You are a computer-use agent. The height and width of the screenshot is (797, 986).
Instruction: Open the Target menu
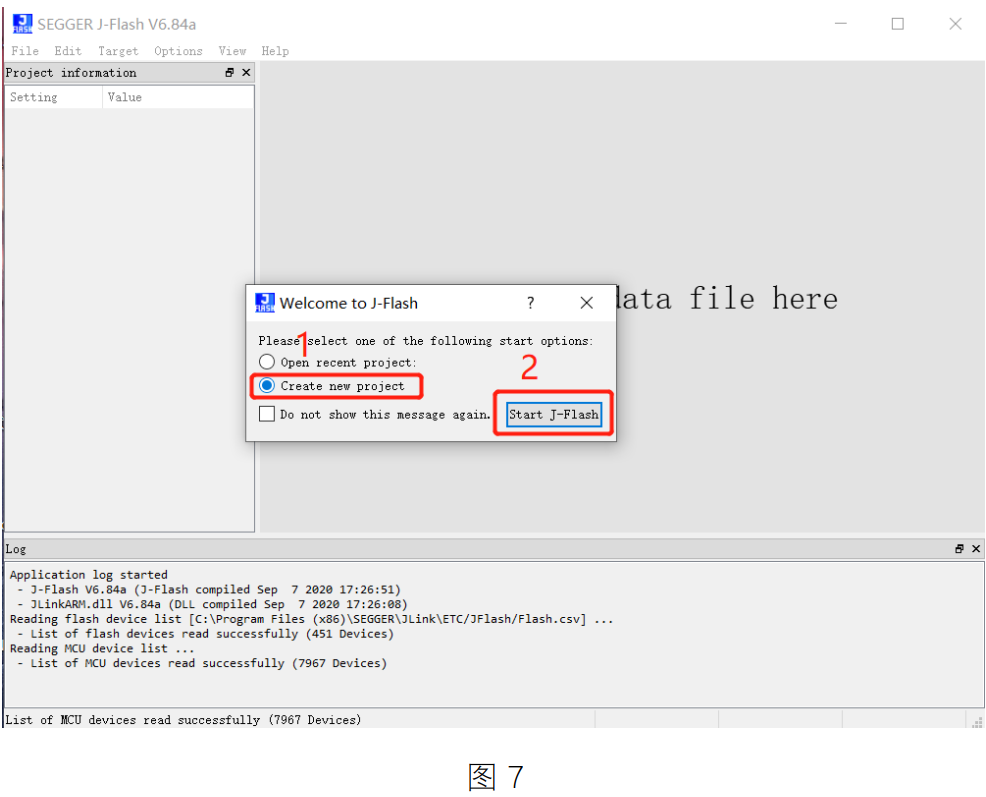(x=118, y=51)
